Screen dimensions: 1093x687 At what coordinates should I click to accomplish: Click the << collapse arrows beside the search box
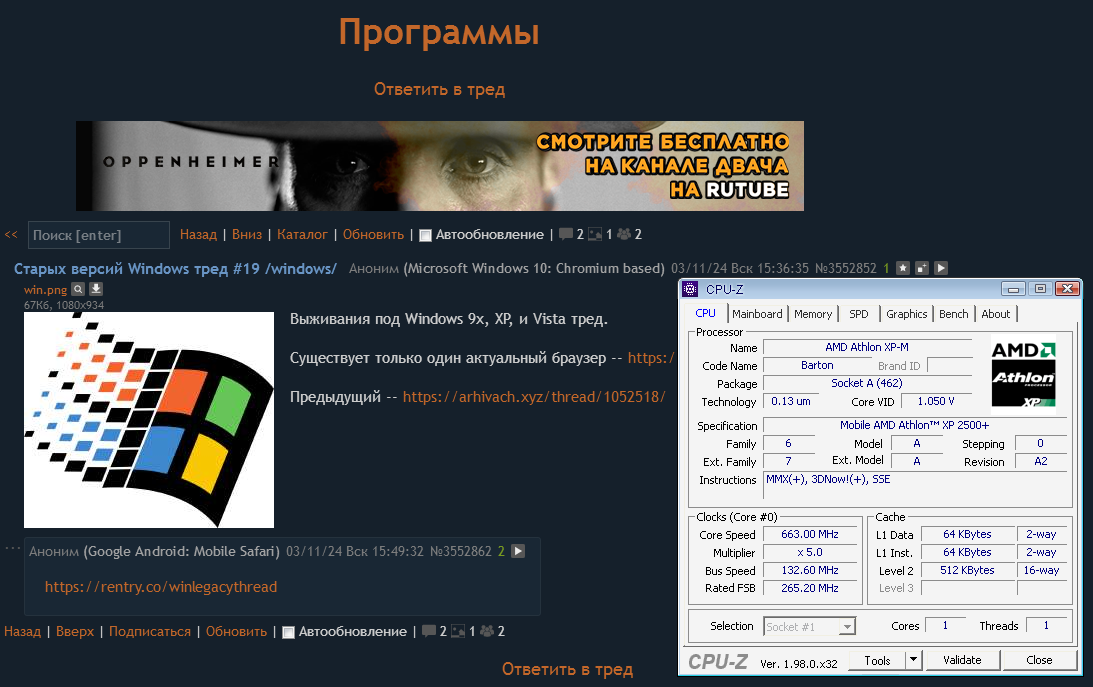pyautogui.click(x=11, y=235)
